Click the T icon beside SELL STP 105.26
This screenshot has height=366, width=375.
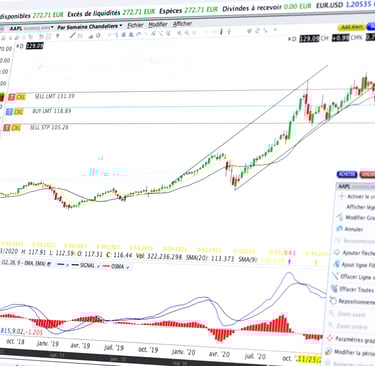pyautogui.click(x=6, y=128)
